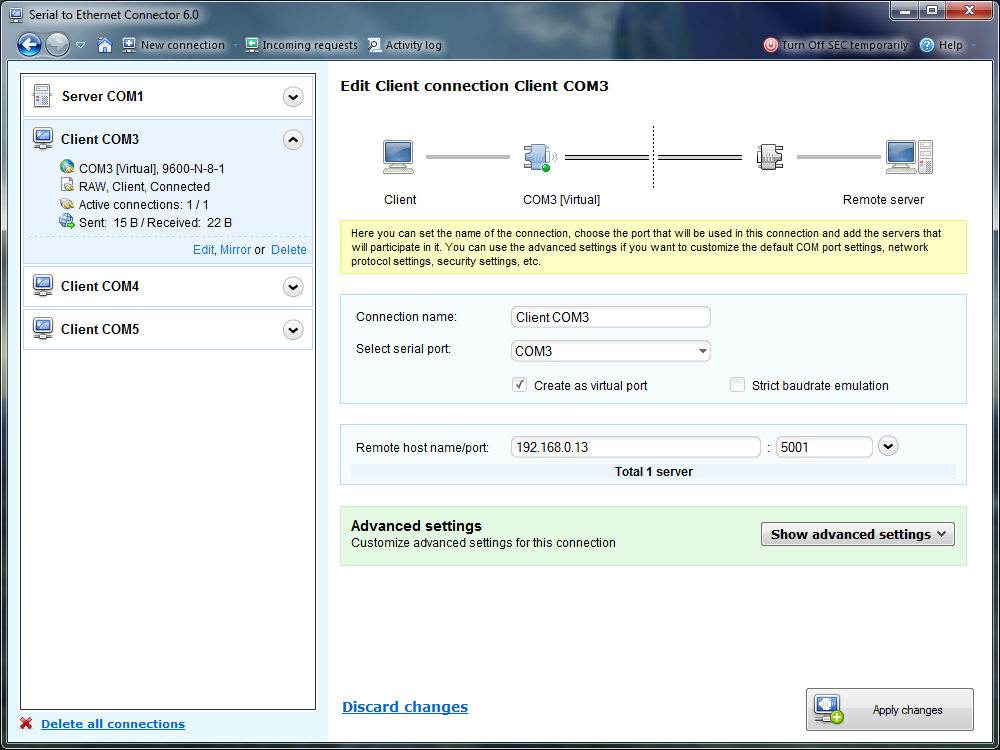Click the grayed Forward arrow button
Screen dimensions: 1000x750
(x=57, y=45)
